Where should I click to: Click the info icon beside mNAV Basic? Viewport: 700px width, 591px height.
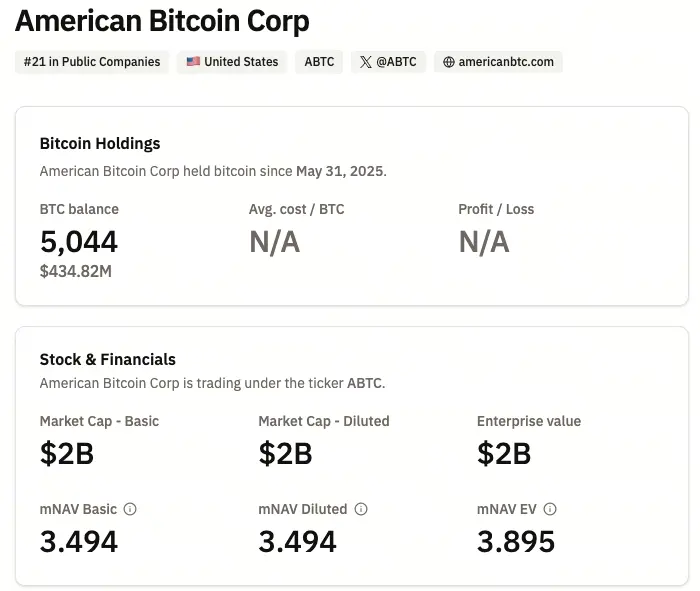point(130,509)
